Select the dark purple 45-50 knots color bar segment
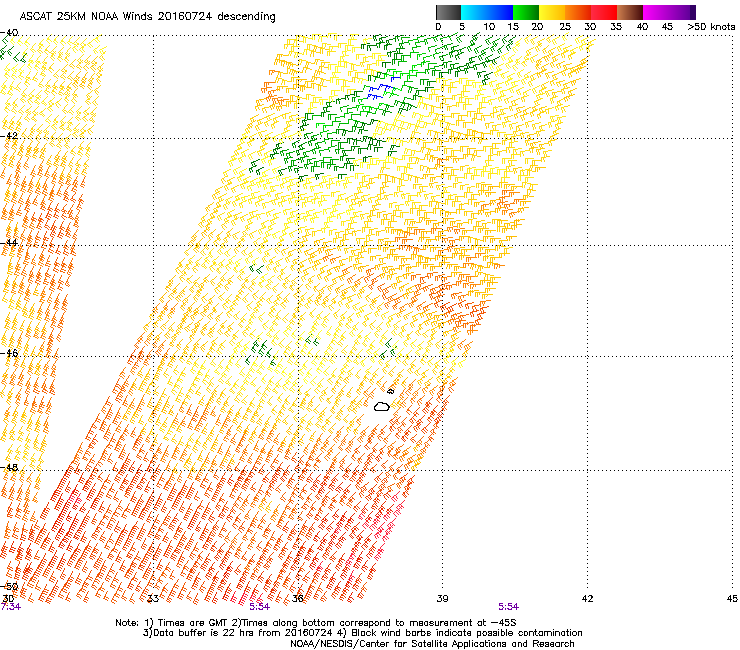Screen dimensions: 740x650 tap(682, 12)
